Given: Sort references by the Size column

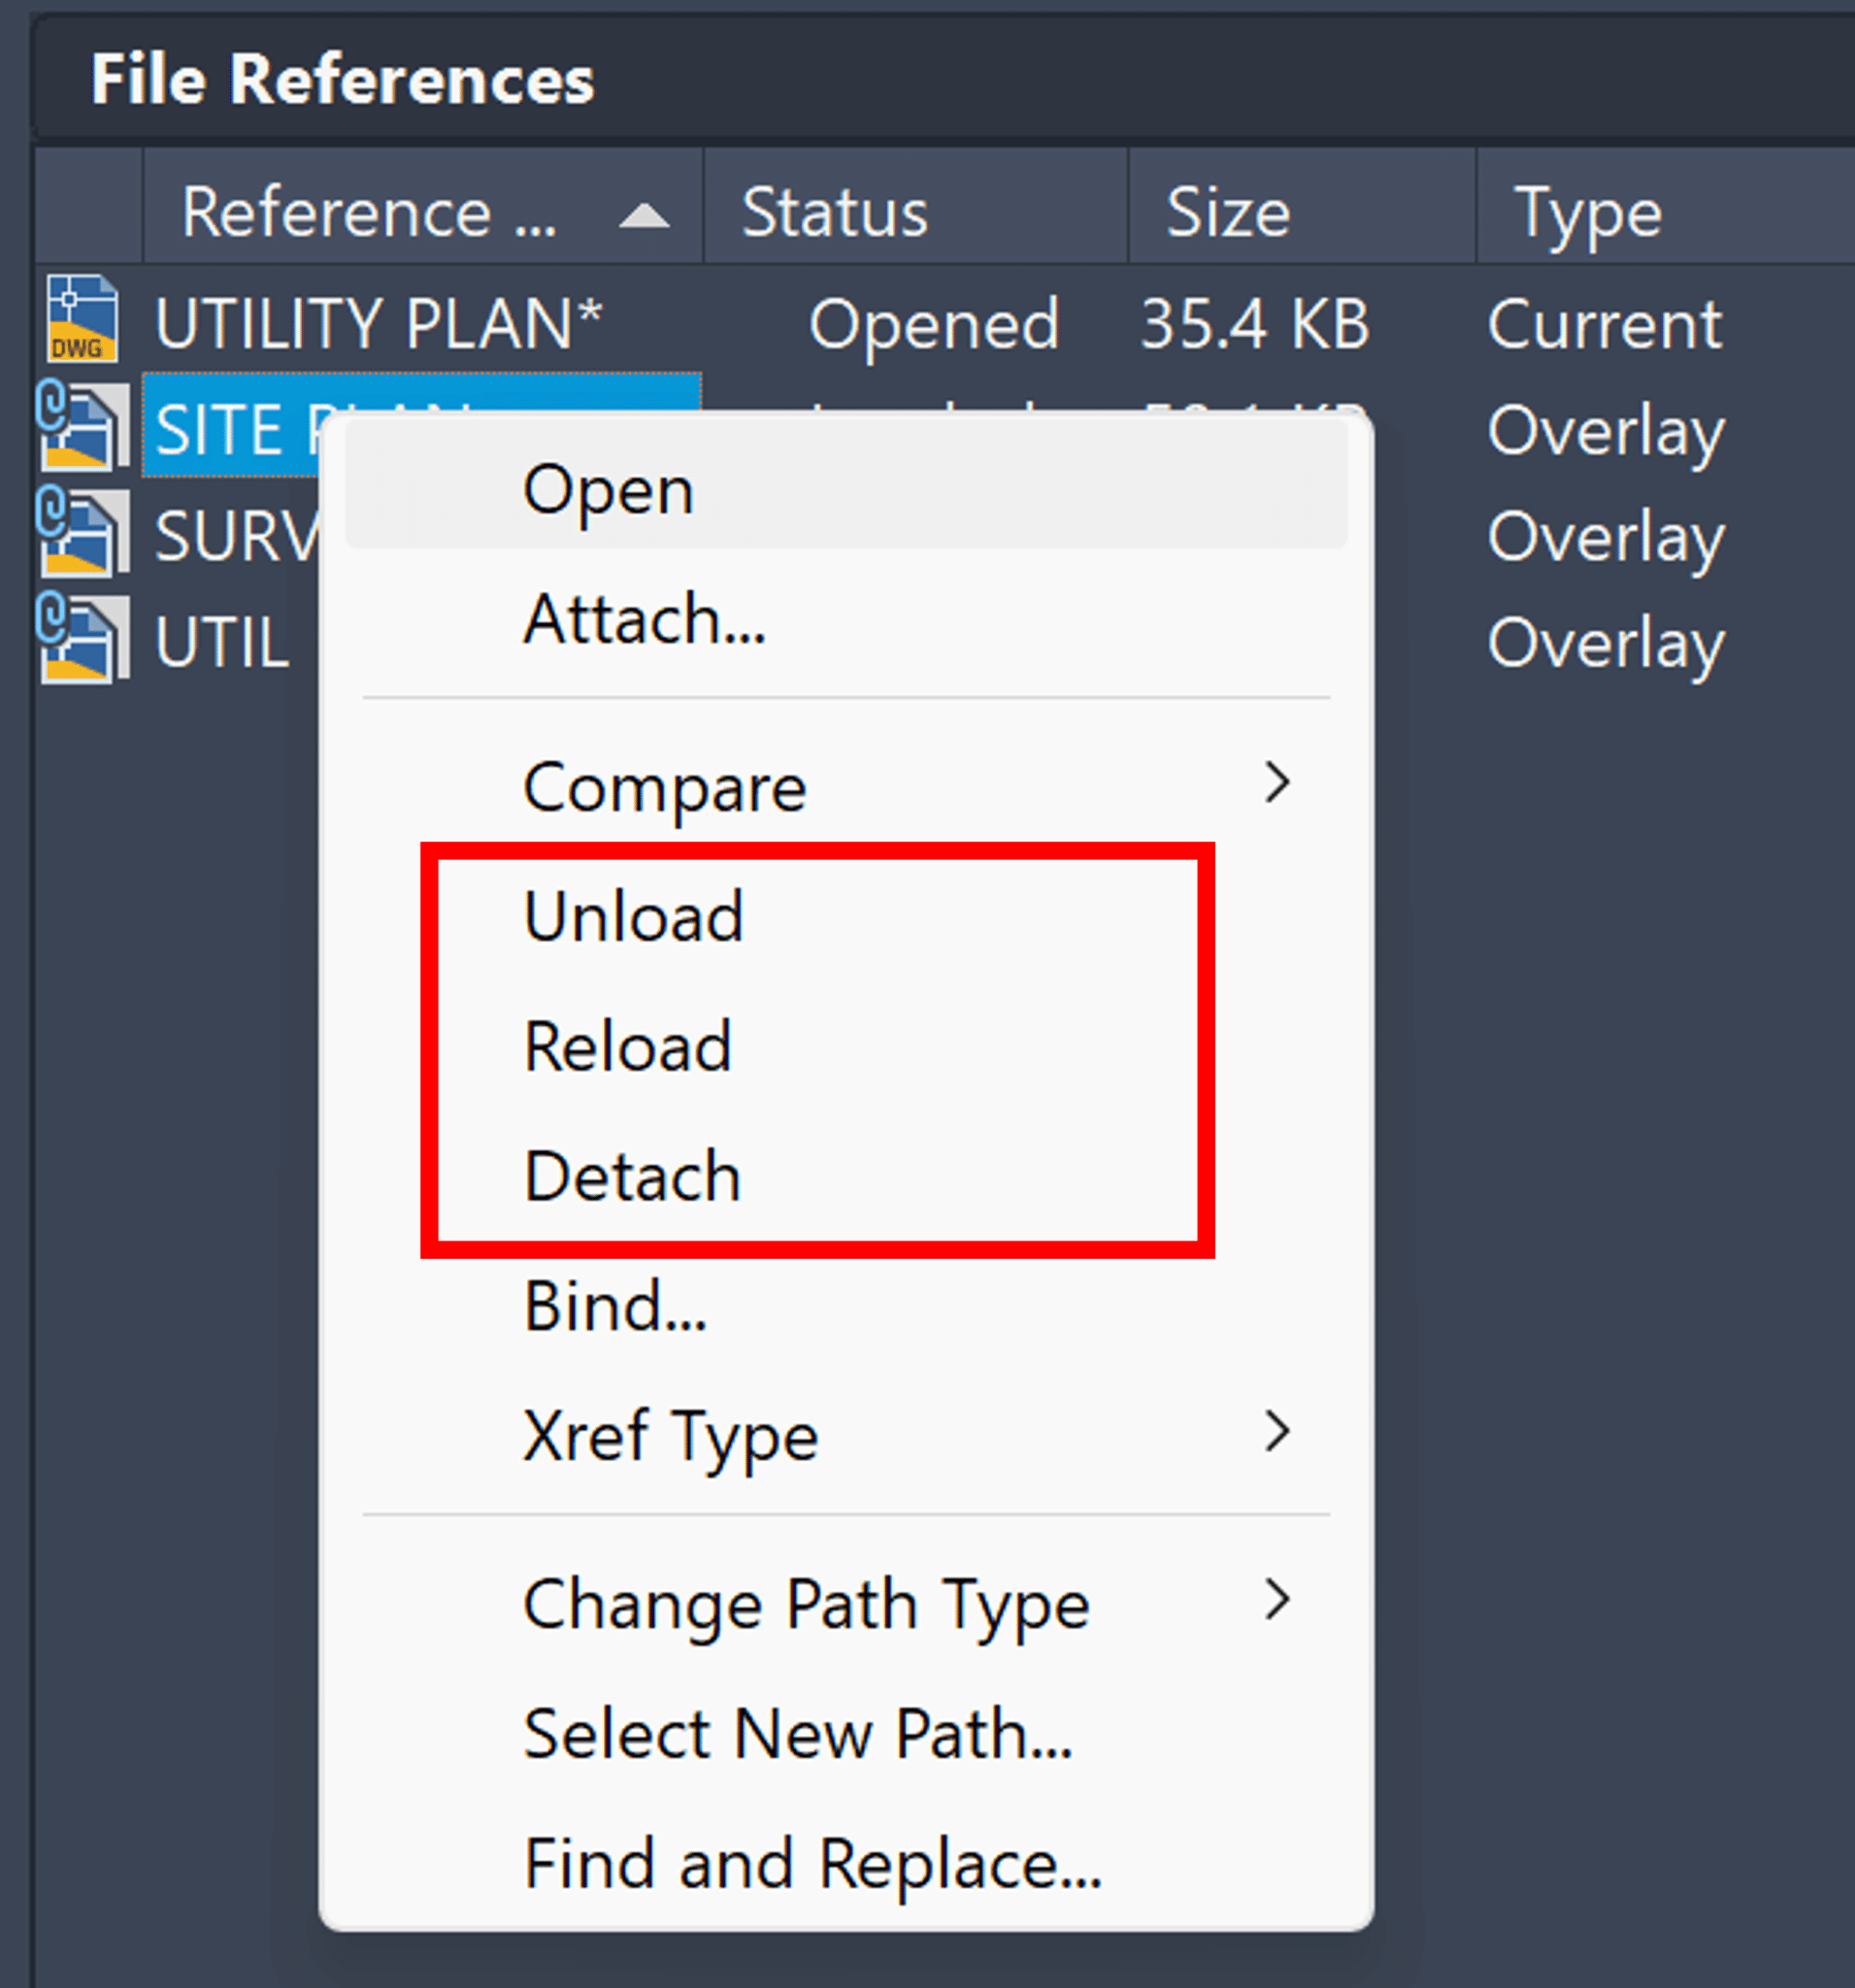Looking at the screenshot, I should (1227, 212).
